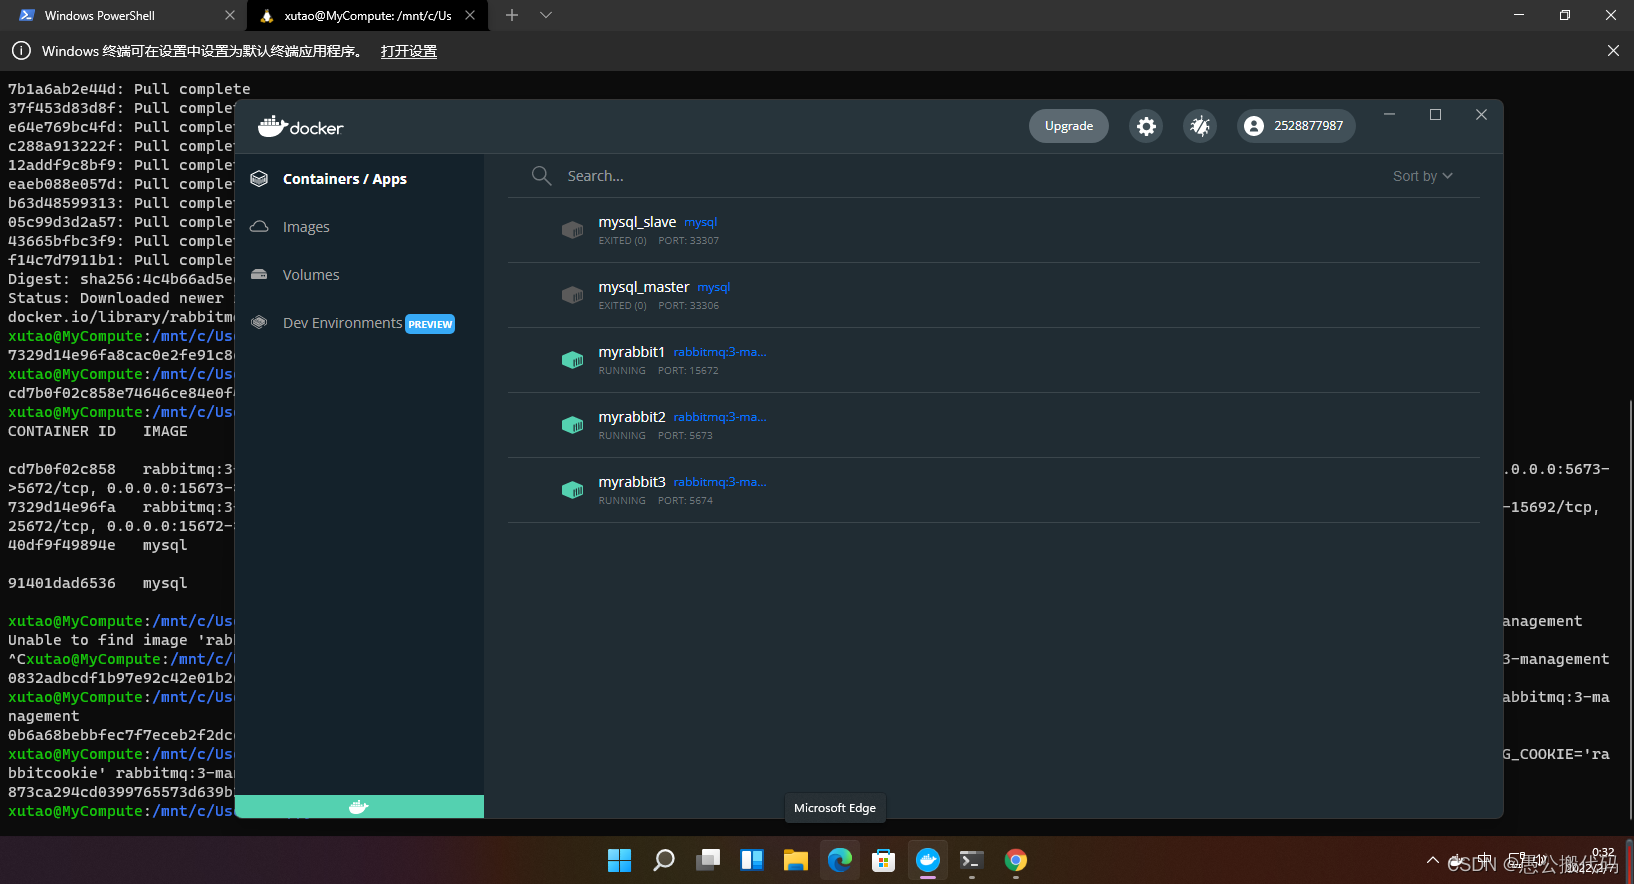This screenshot has width=1634, height=884.
Task: Click the Windows Terminal taskbar icon
Action: [972, 860]
